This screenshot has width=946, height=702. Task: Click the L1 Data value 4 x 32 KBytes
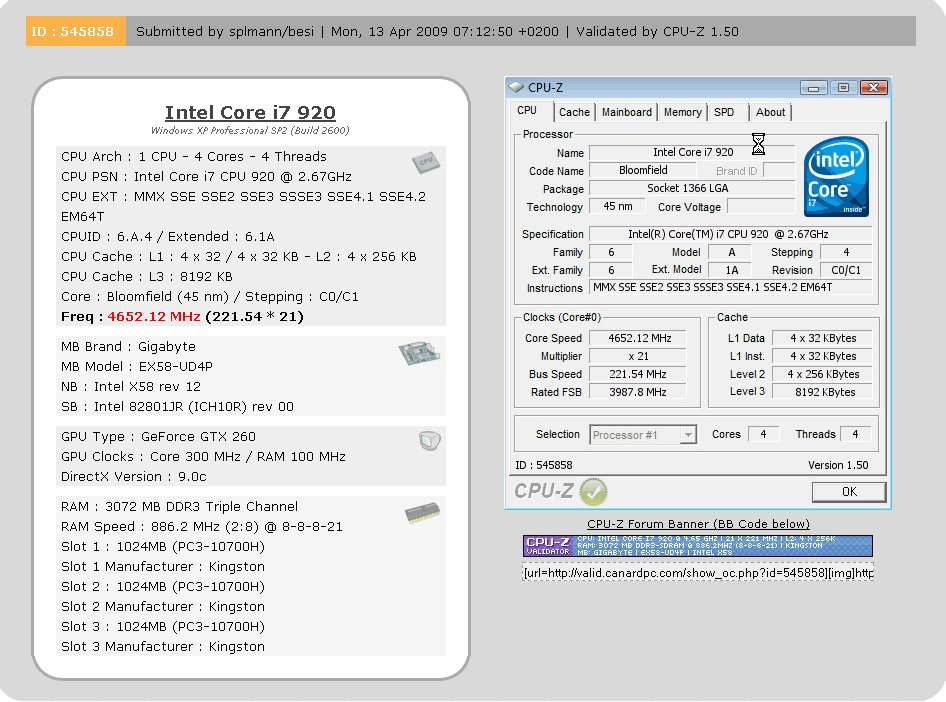tap(823, 338)
